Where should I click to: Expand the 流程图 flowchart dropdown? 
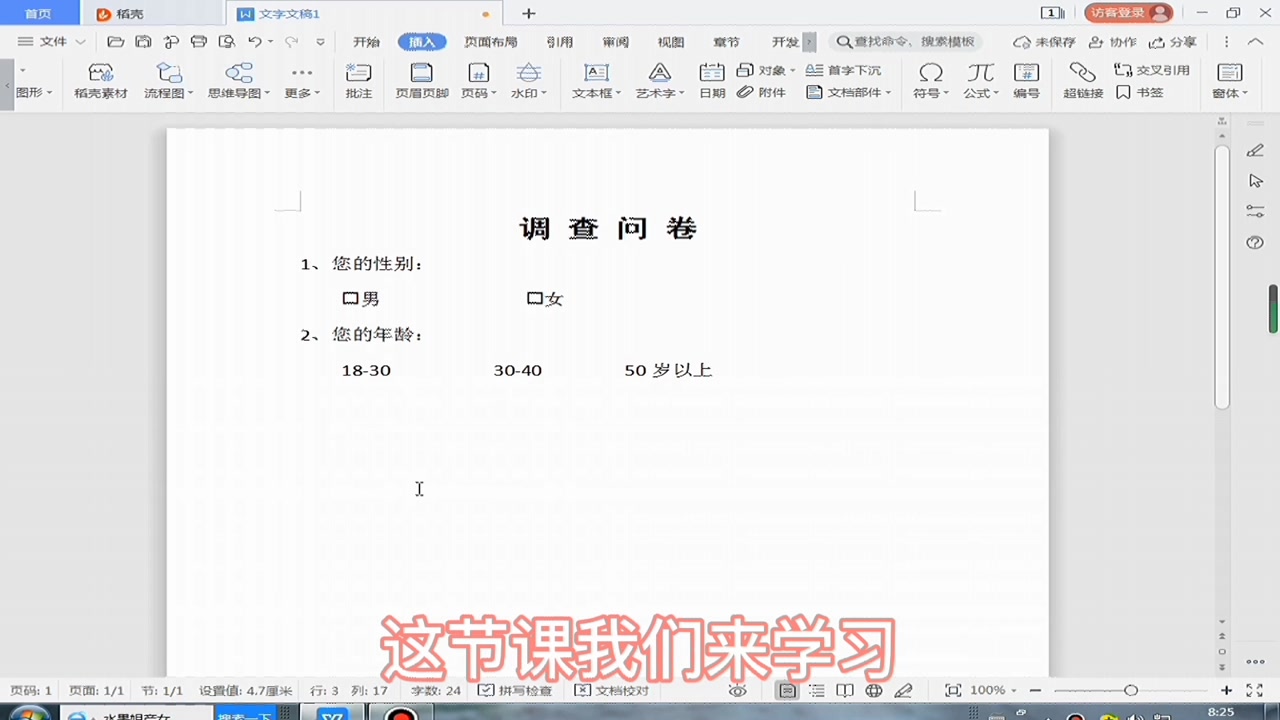[191, 93]
